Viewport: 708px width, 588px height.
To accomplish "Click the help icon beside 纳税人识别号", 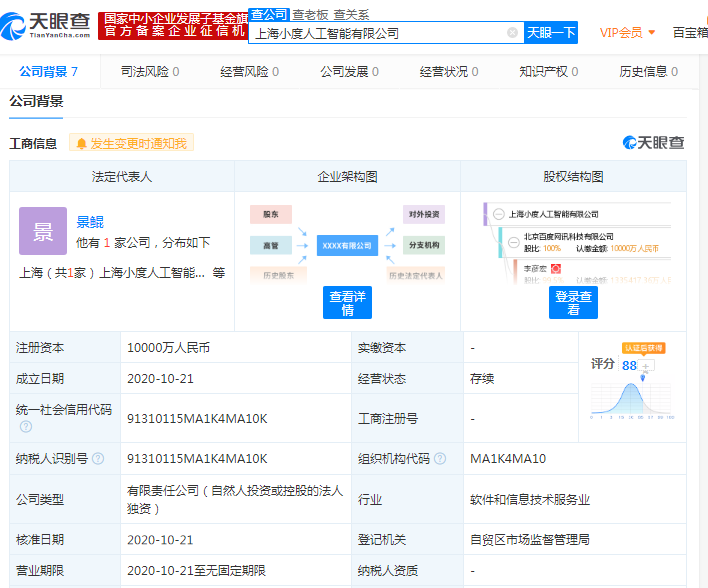I will point(98,459).
